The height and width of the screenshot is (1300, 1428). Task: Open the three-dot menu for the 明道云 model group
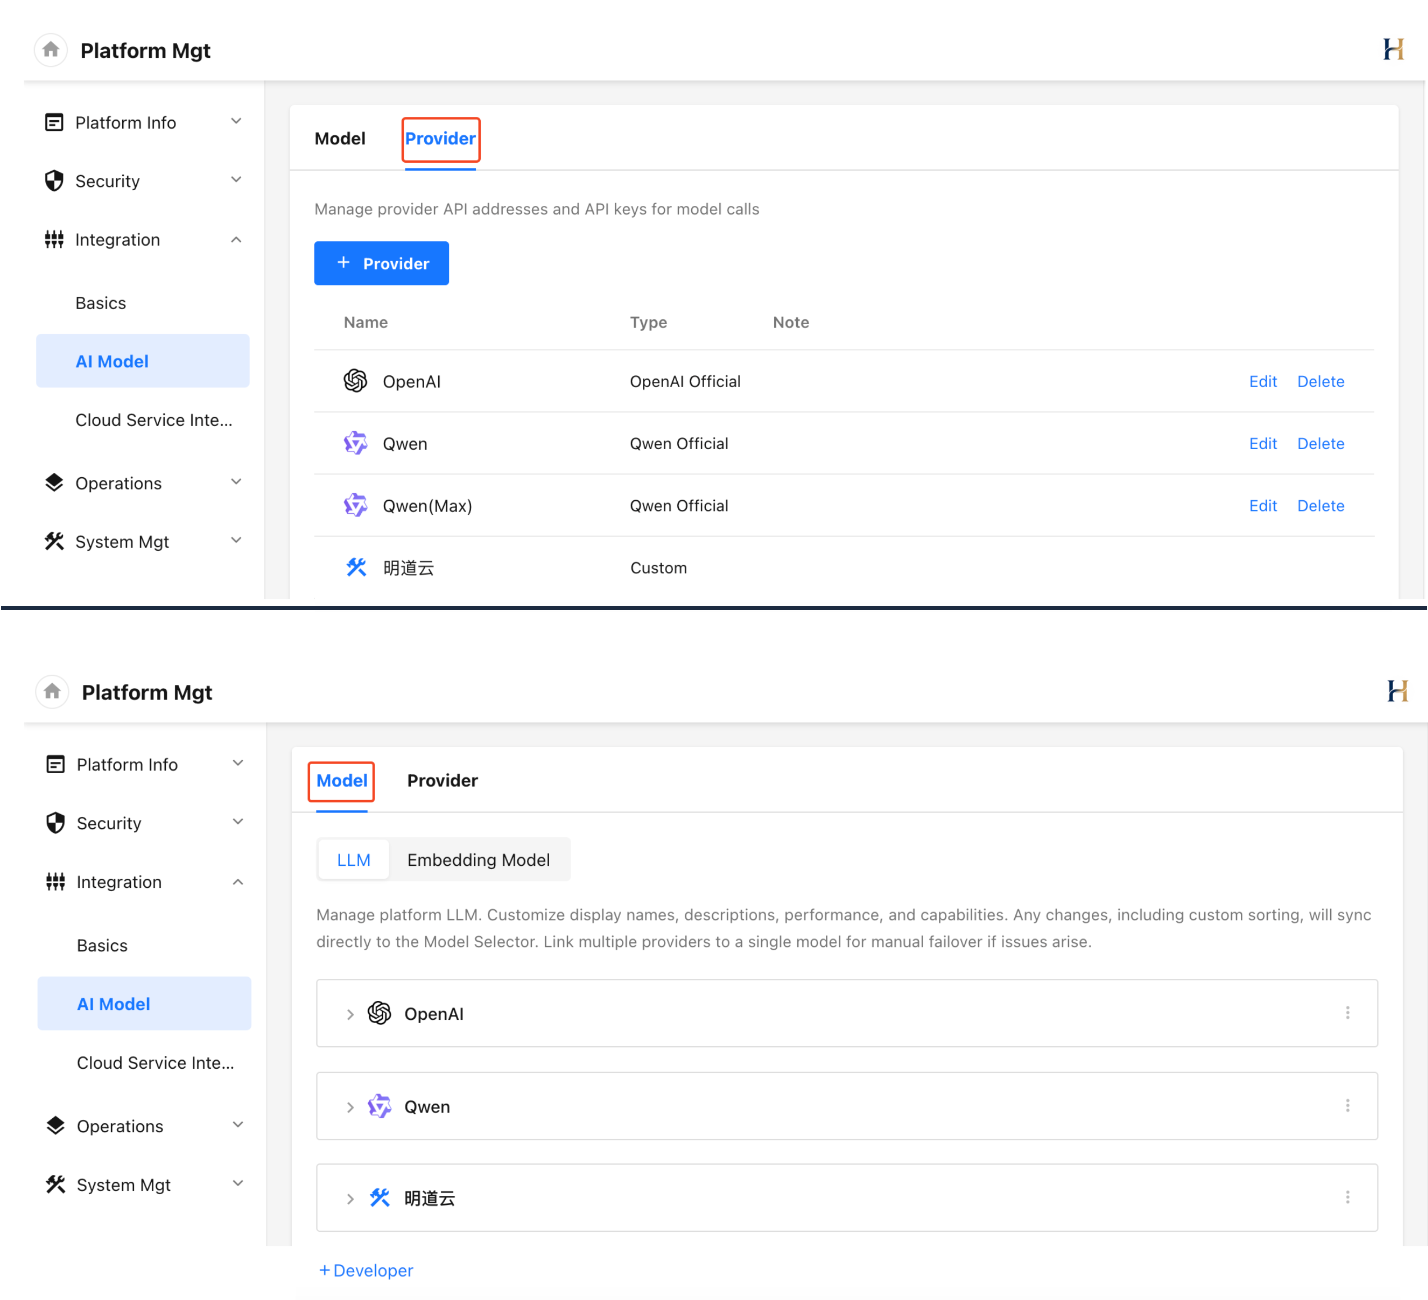(x=1347, y=1197)
